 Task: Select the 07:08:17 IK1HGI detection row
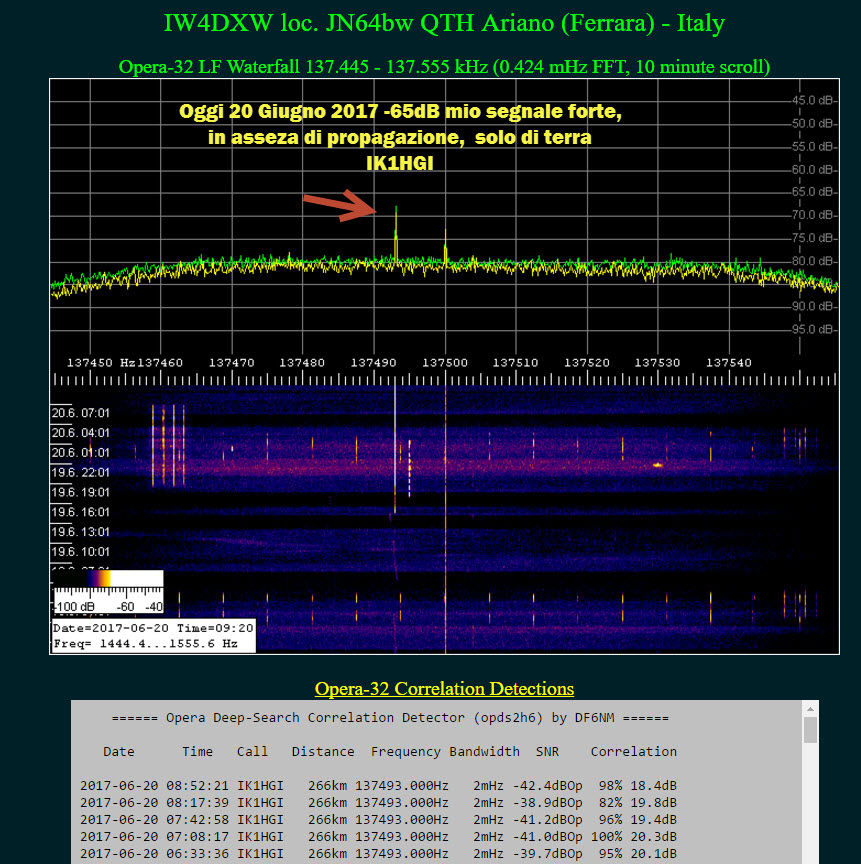coord(378,837)
